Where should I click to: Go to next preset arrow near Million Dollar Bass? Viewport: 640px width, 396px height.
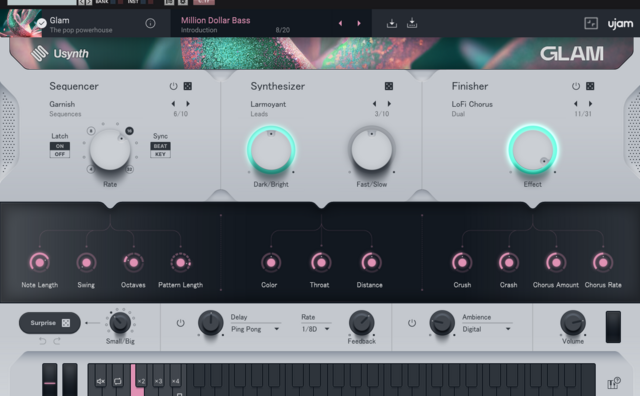[359, 23]
